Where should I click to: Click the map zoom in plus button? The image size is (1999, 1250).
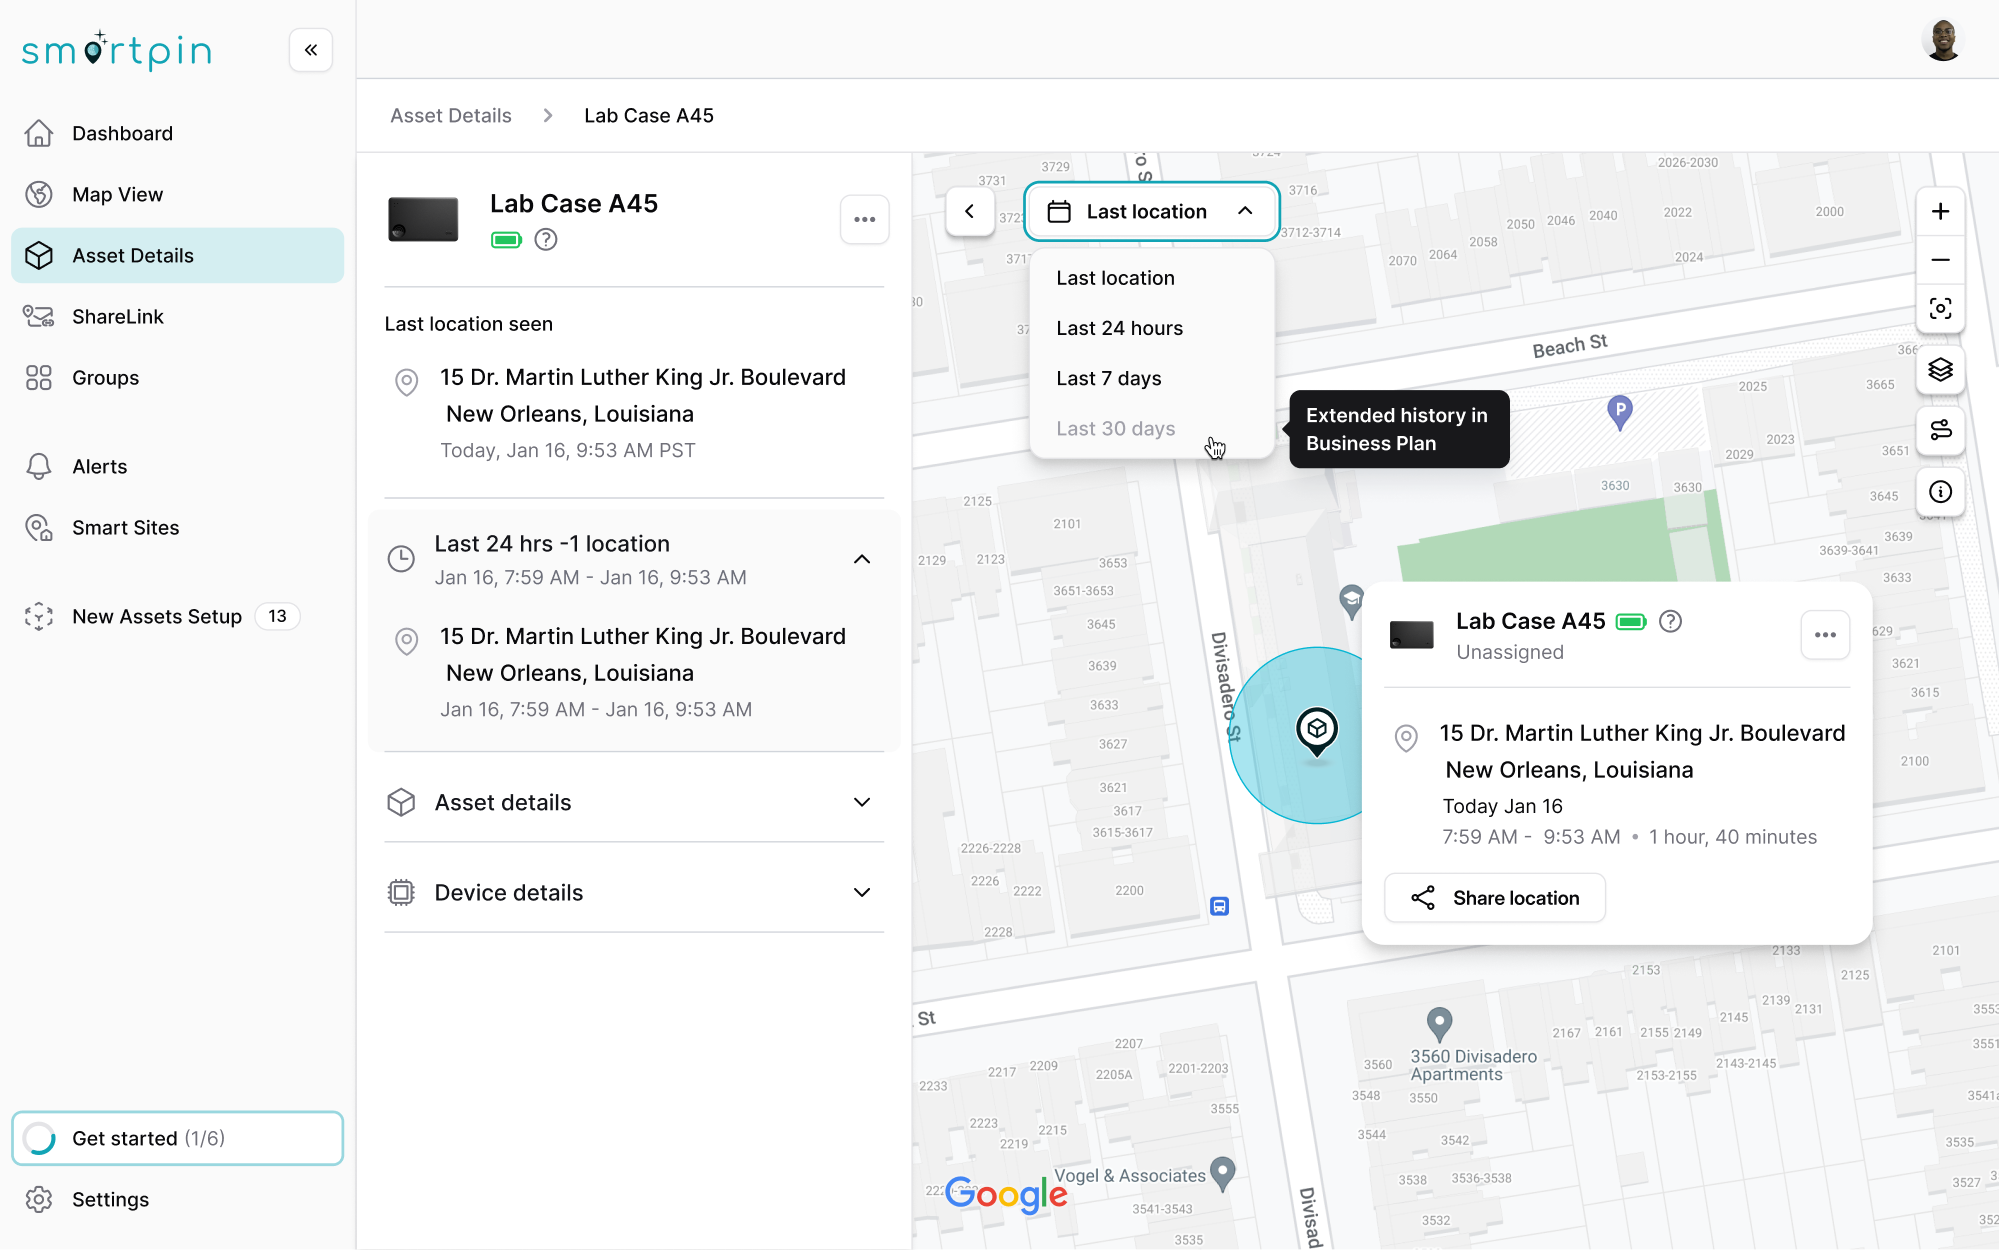[x=1940, y=212]
